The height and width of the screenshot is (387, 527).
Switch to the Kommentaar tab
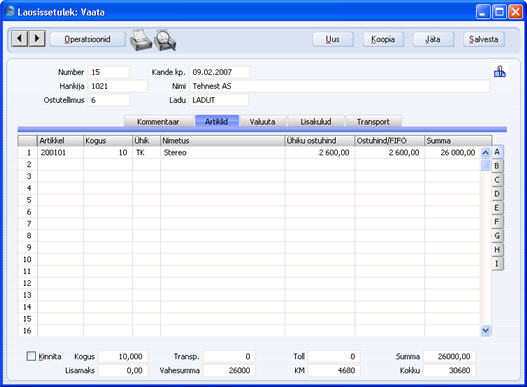(x=158, y=121)
